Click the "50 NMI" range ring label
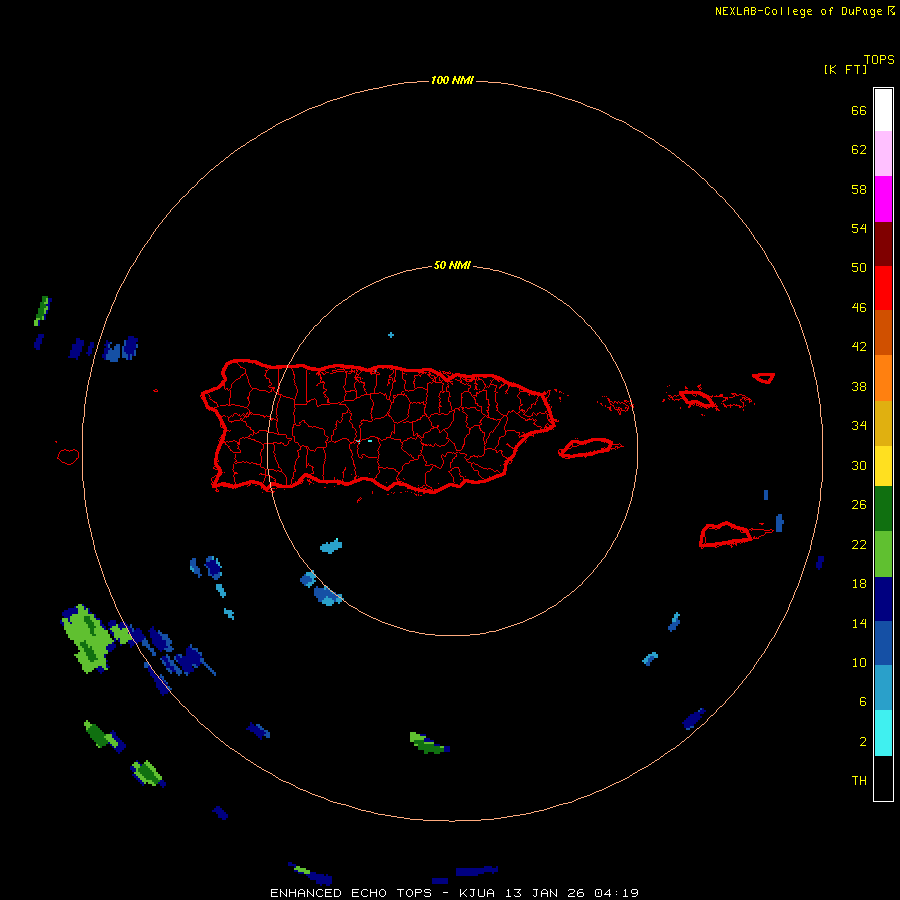Image resolution: width=900 pixels, height=900 pixels. coord(452,265)
